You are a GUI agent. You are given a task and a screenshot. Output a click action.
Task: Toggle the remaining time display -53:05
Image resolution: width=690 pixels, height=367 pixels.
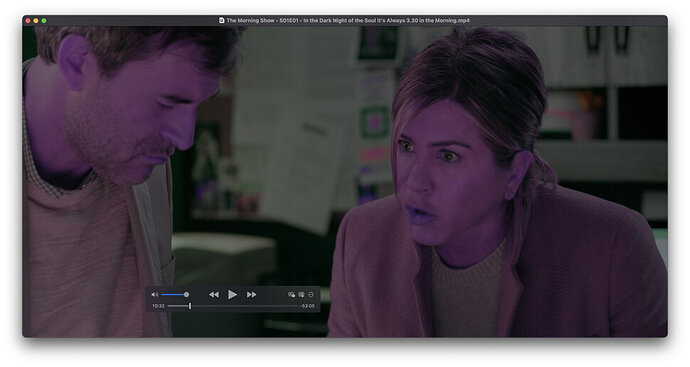click(x=307, y=306)
